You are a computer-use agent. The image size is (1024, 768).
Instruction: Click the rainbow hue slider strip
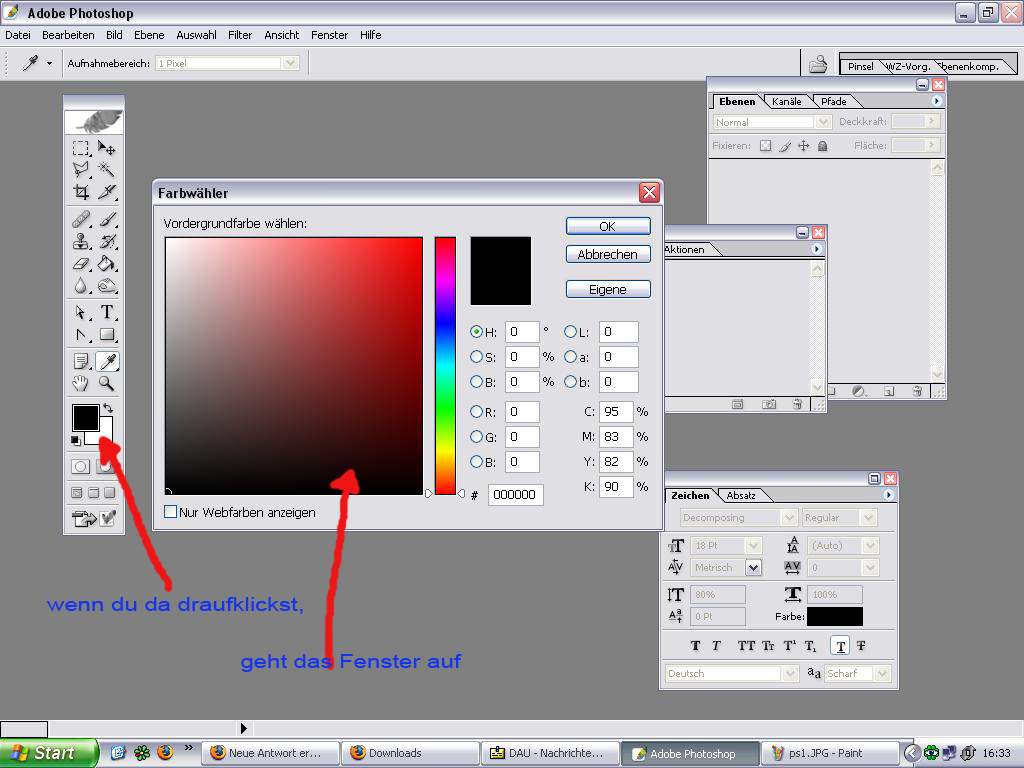coord(445,365)
